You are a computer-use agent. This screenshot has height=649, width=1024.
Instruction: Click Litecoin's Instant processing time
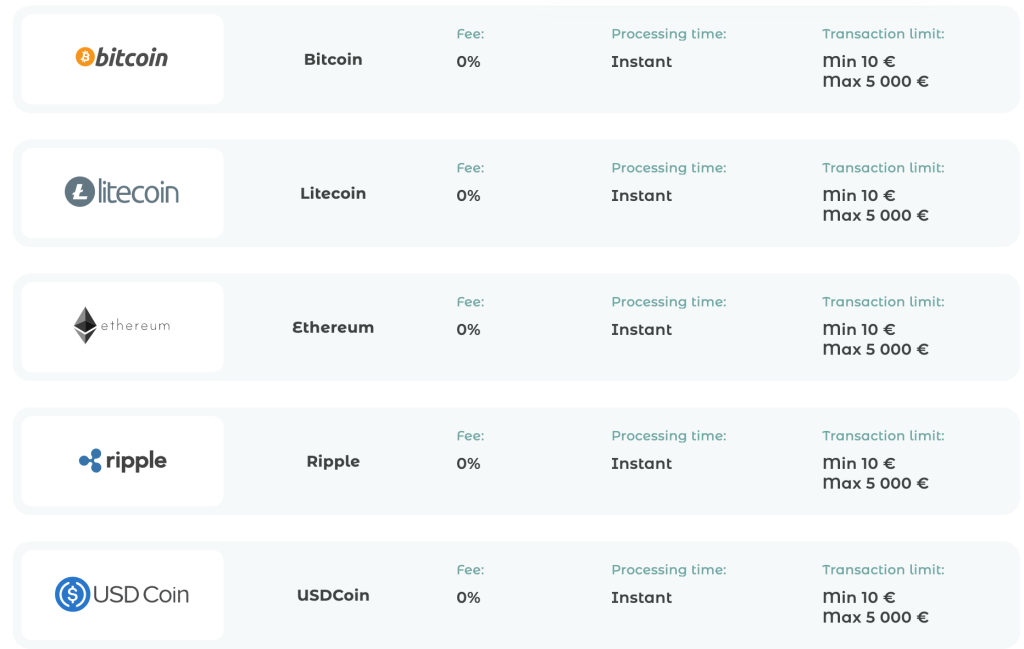pyautogui.click(x=641, y=196)
